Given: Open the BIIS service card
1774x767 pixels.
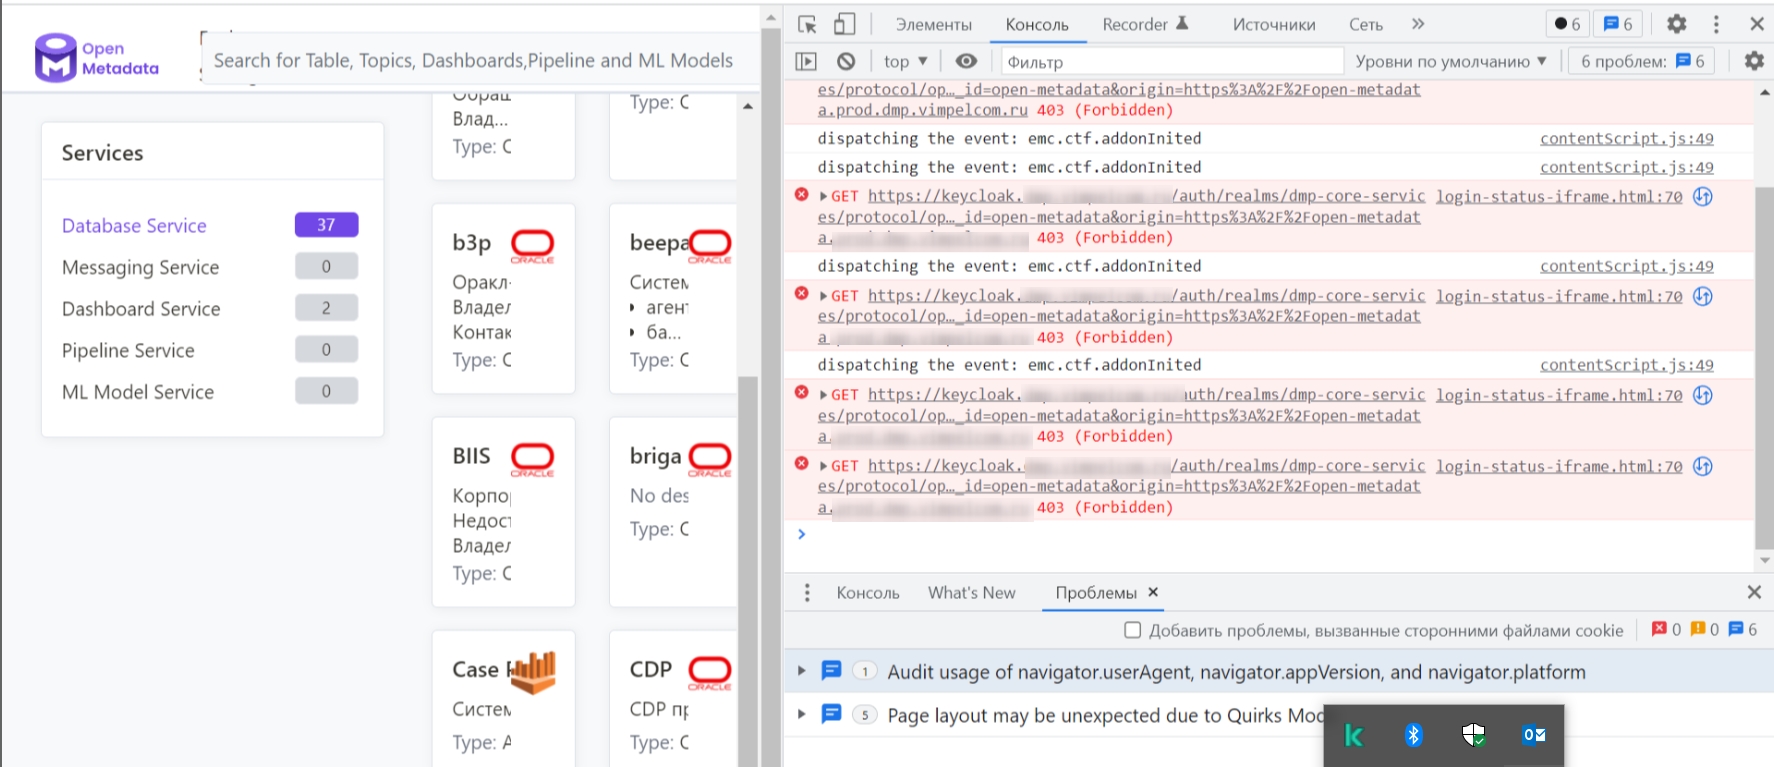Looking at the screenshot, I should [x=503, y=512].
